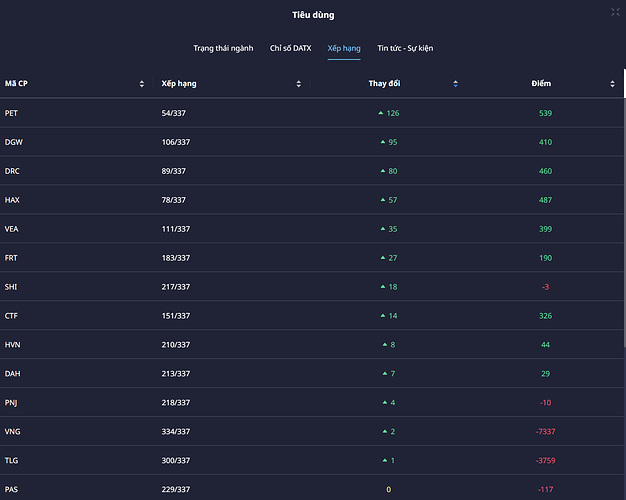Click the up arrow in the HVN row

[384, 344]
